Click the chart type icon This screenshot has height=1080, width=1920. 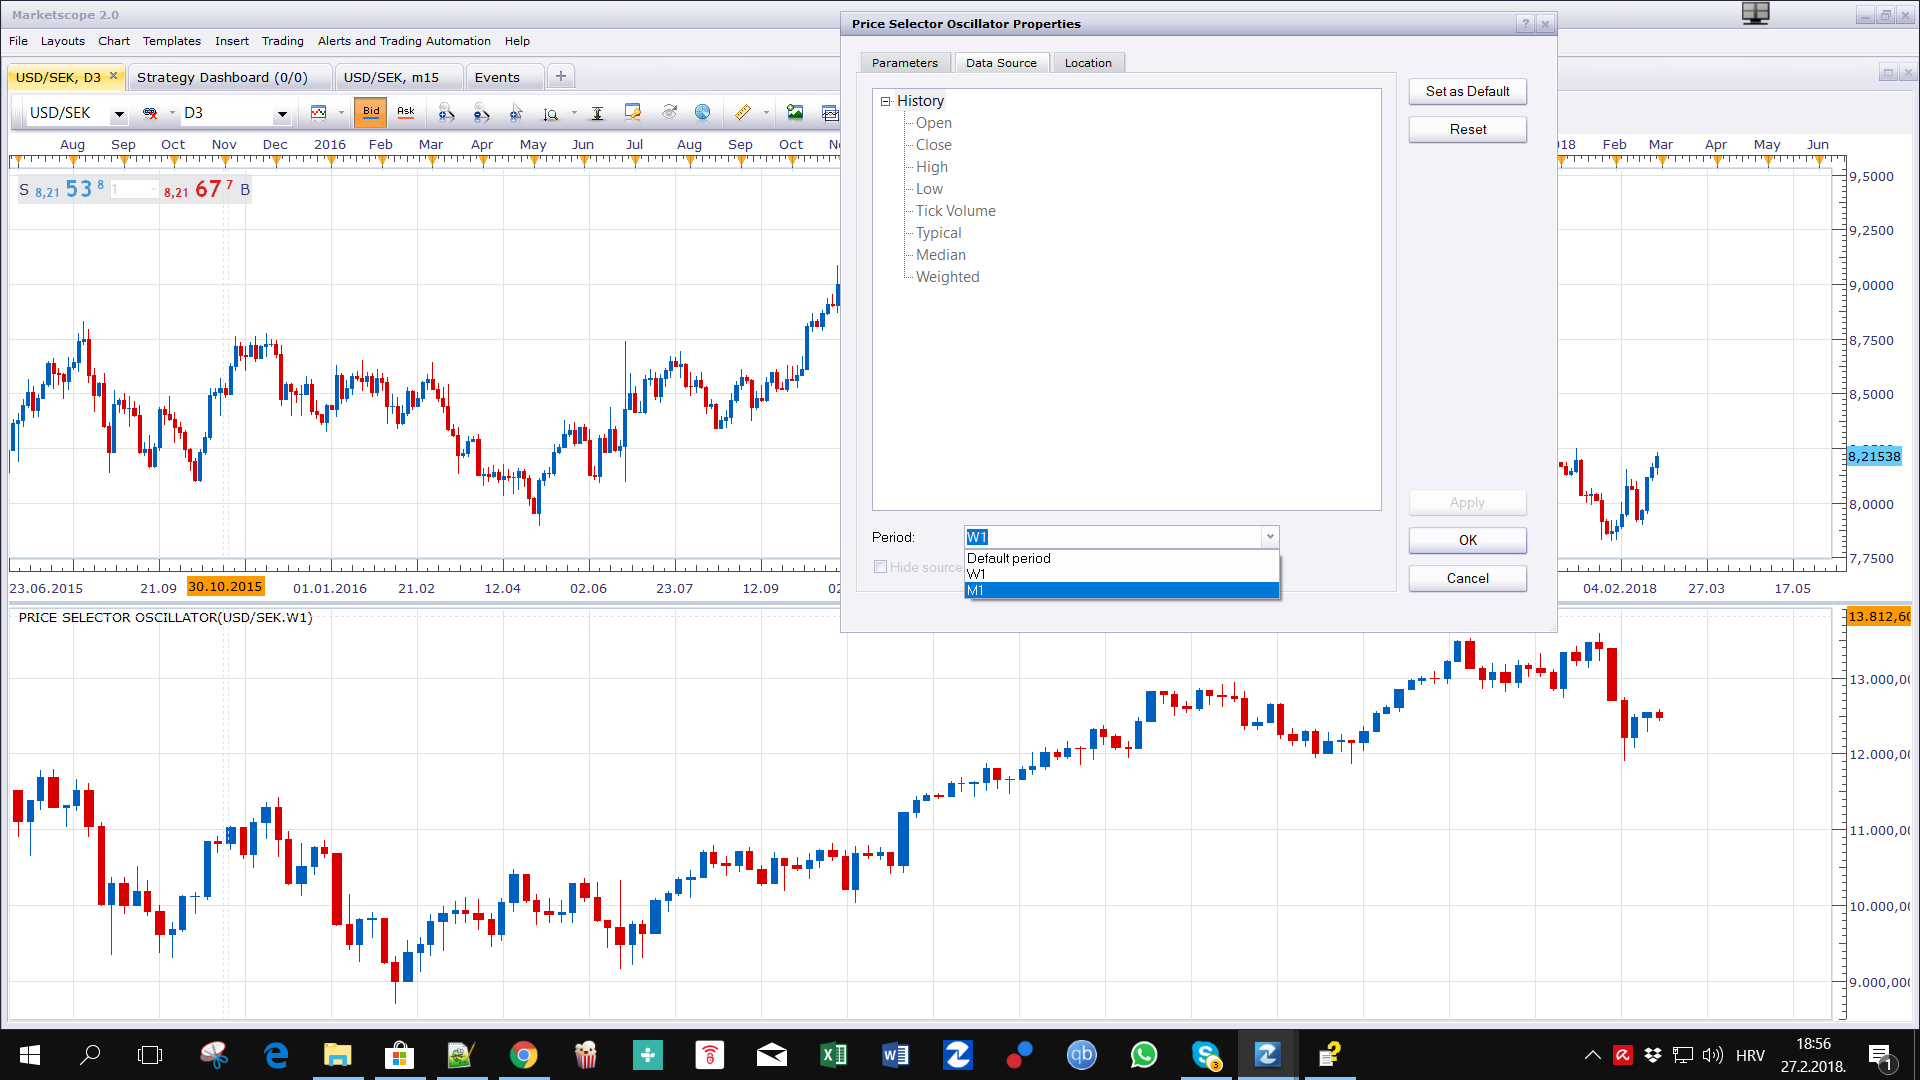coord(319,113)
